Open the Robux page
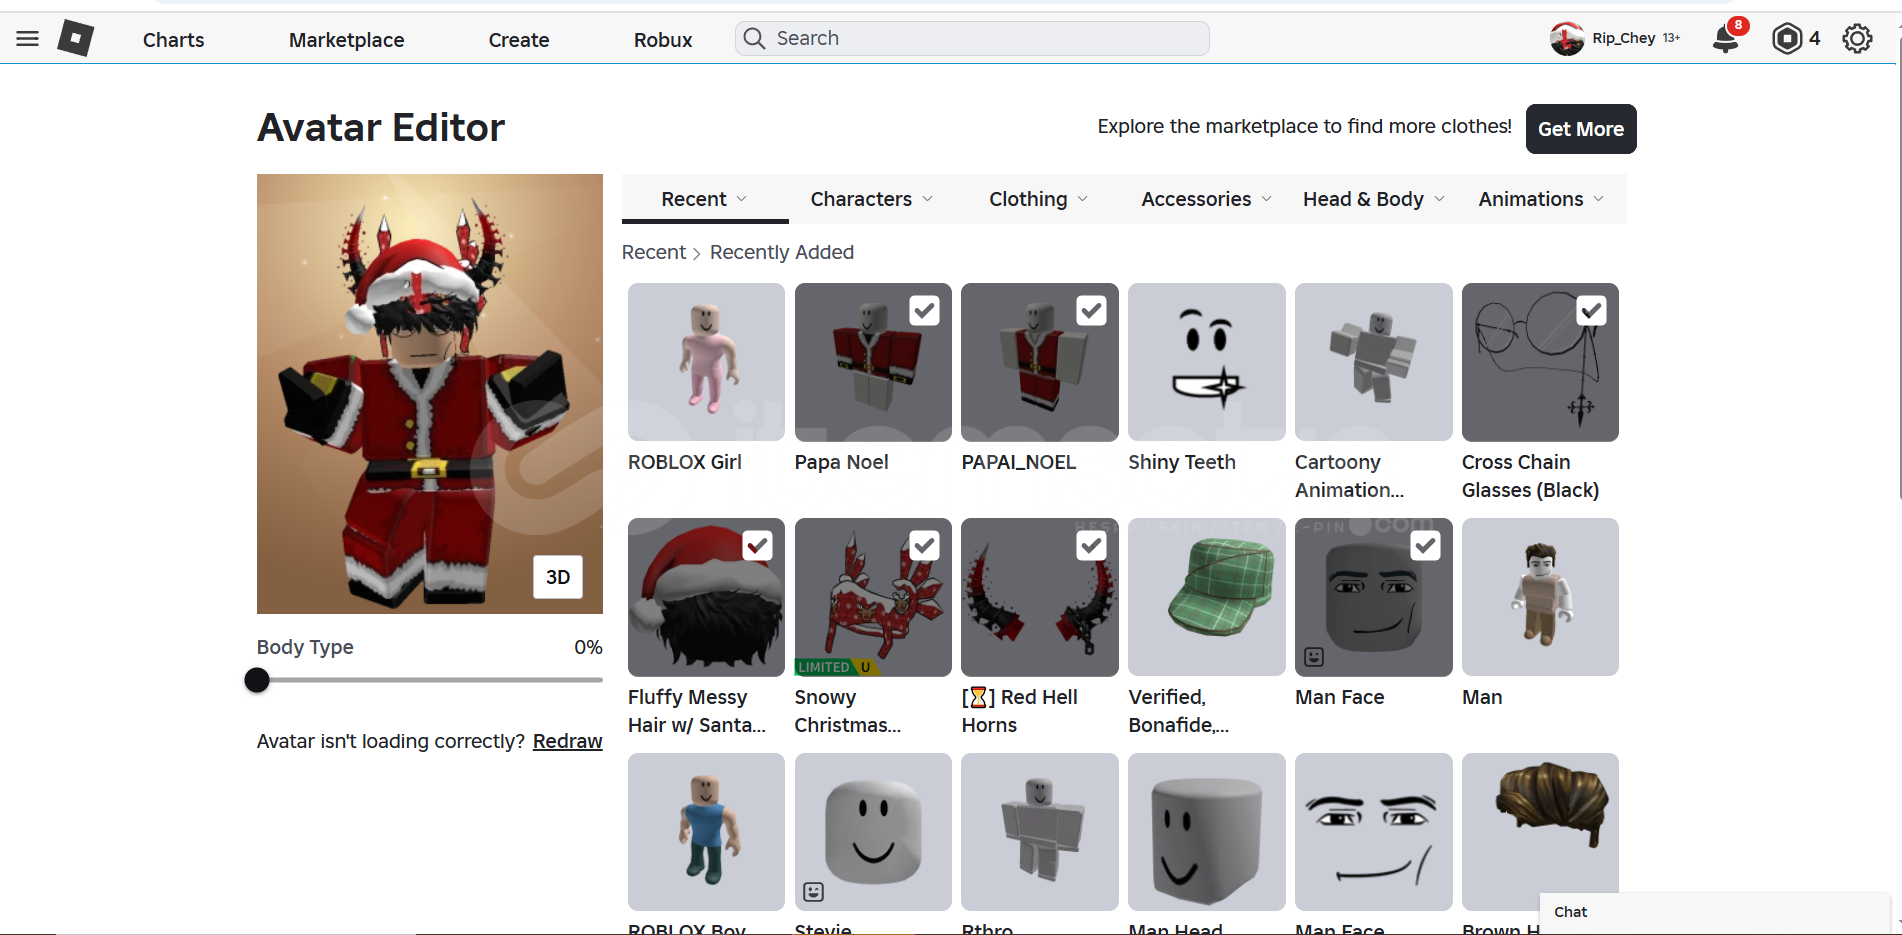The image size is (1902, 935). pyautogui.click(x=663, y=40)
